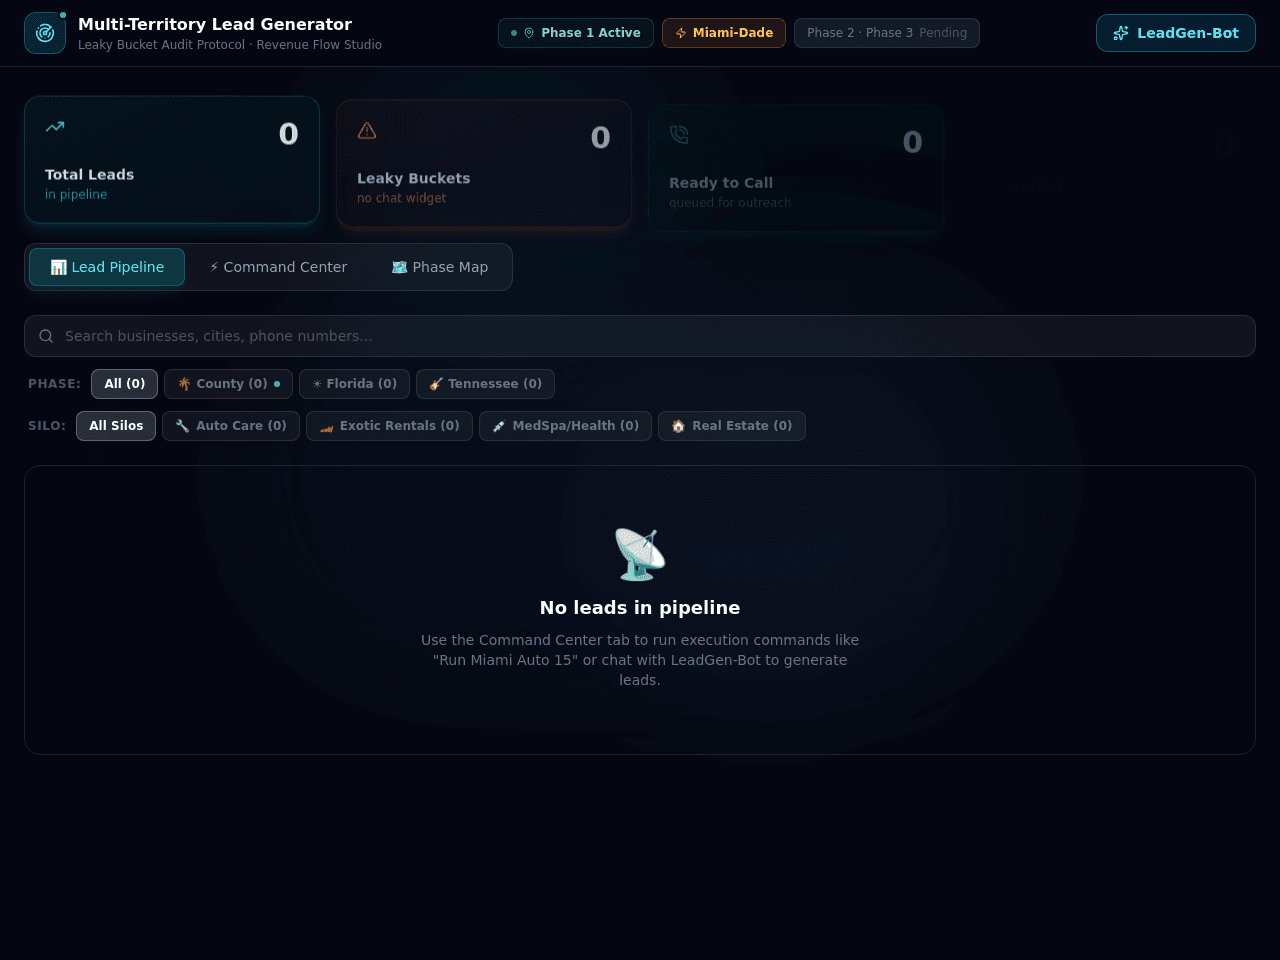Screen dimensions: 1280x960
Task: Click the phone icon on Ready to Call
Action: pyautogui.click(x=679, y=134)
